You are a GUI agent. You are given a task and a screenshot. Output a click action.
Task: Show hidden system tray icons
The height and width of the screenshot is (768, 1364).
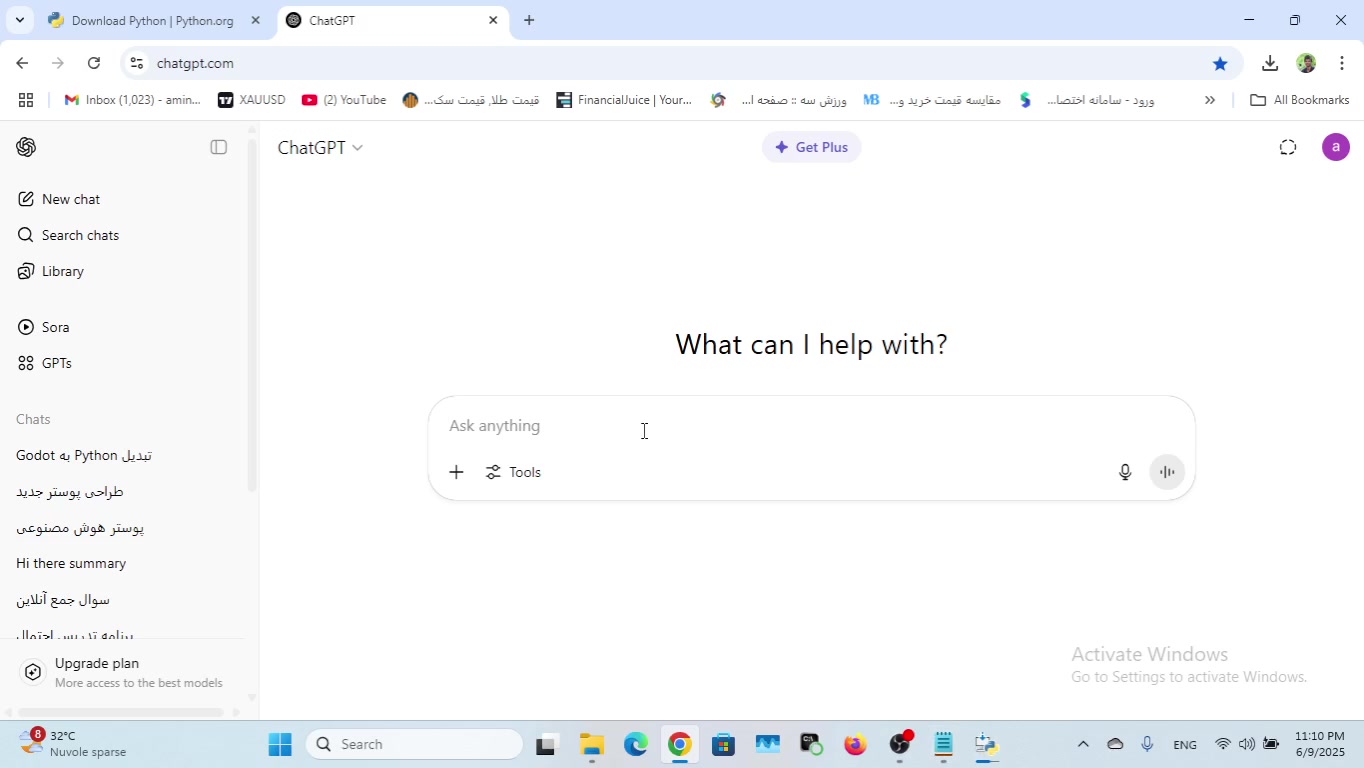1083,744
